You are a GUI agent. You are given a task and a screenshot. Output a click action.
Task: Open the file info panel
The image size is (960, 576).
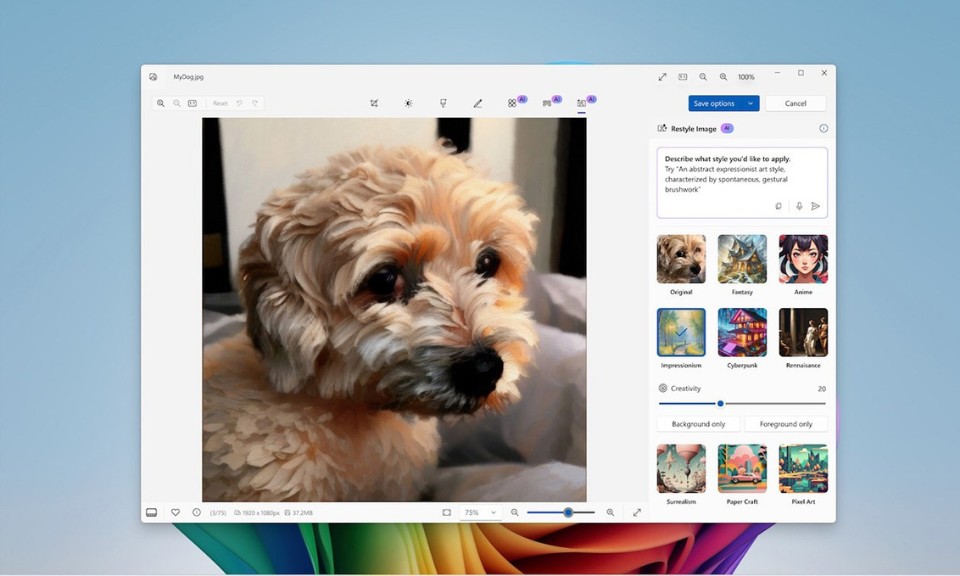196,512
